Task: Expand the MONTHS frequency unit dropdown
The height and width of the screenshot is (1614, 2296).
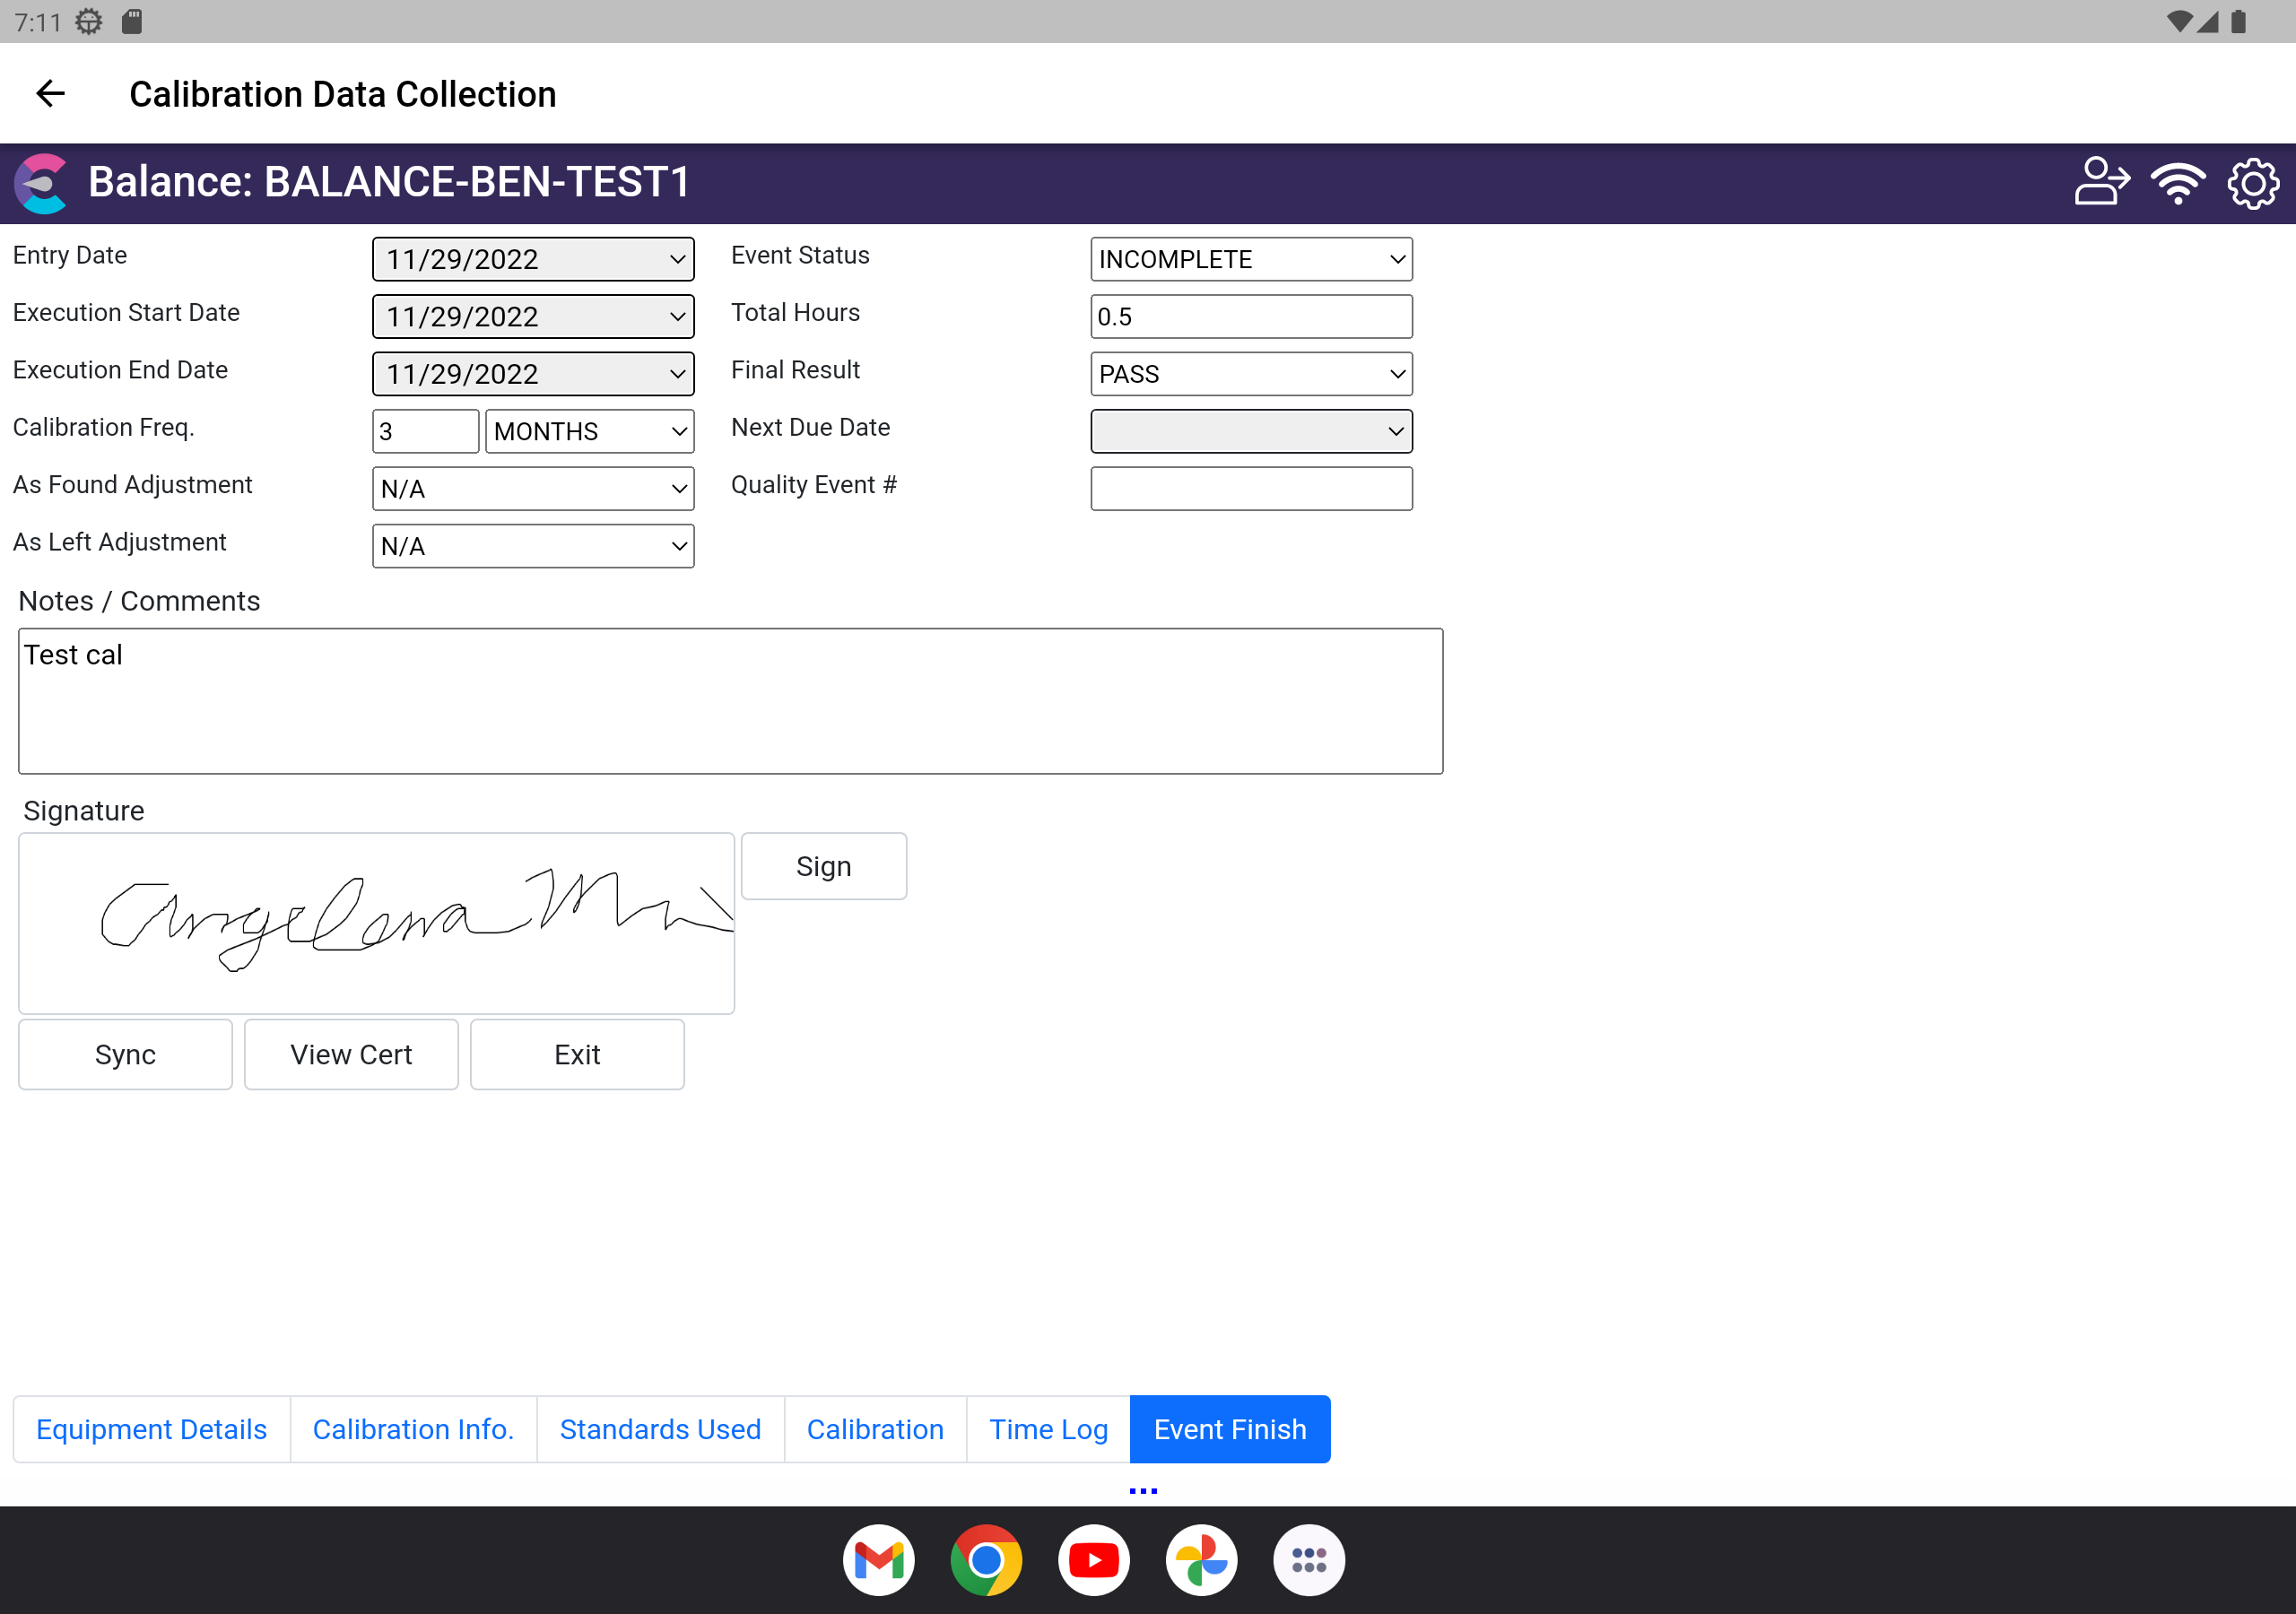Action: click(x=589, y=432)
